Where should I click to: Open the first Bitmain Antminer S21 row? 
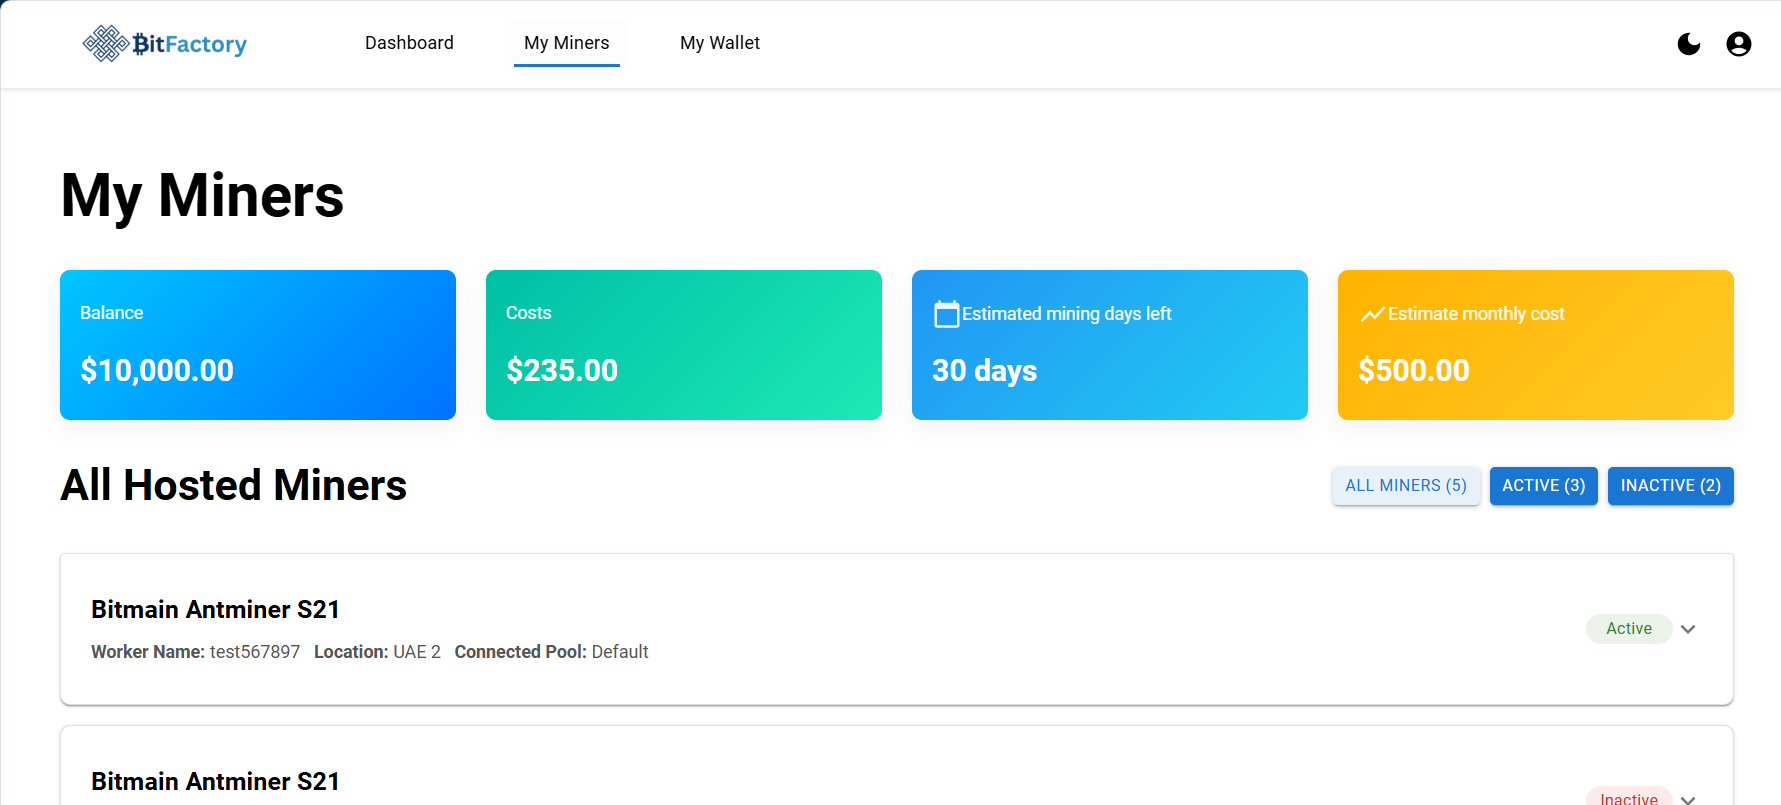[800, 629]
